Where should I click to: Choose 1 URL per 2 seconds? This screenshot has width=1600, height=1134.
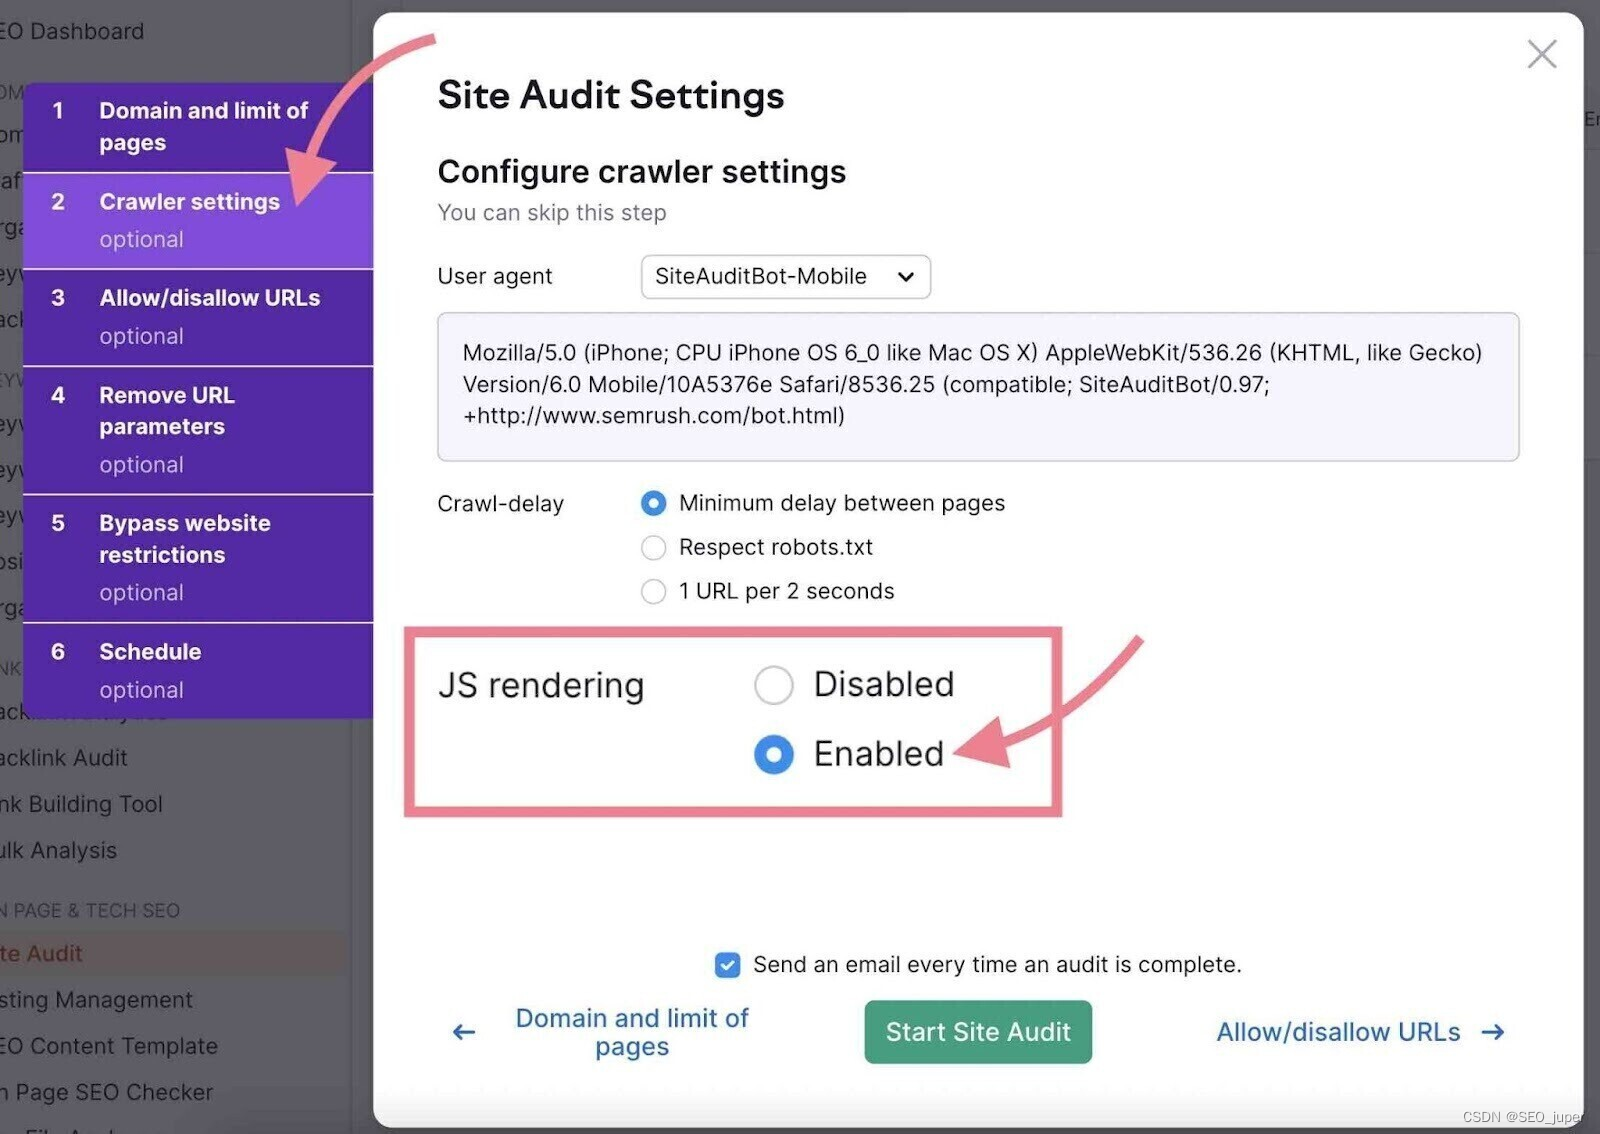coord(653,591)
